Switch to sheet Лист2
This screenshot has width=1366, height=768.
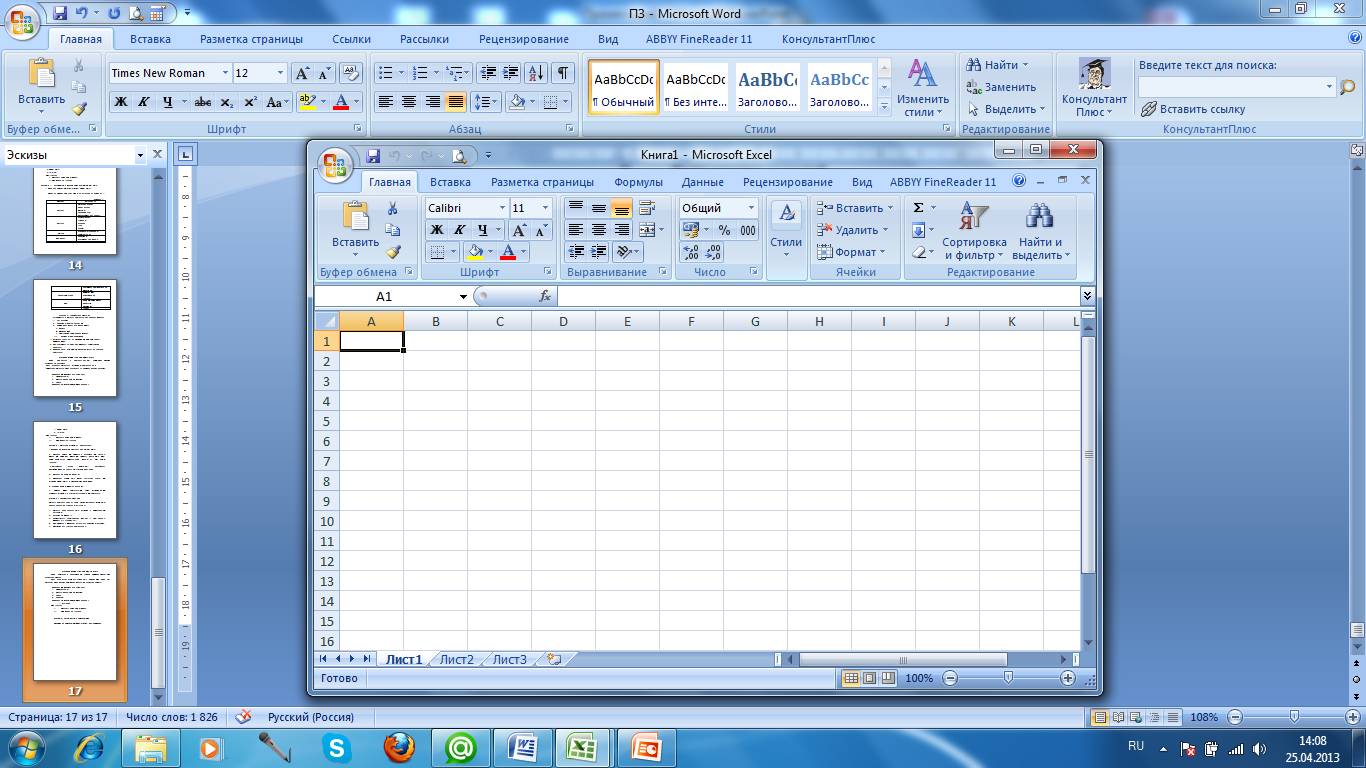click(x=457, y=659)
